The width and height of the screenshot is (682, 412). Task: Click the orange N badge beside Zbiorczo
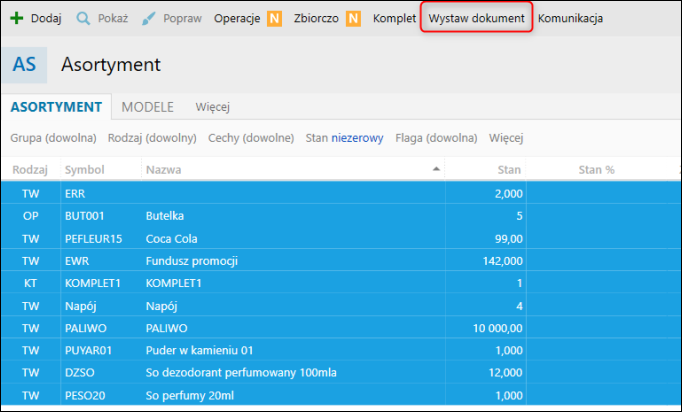[x=353, y=19]
